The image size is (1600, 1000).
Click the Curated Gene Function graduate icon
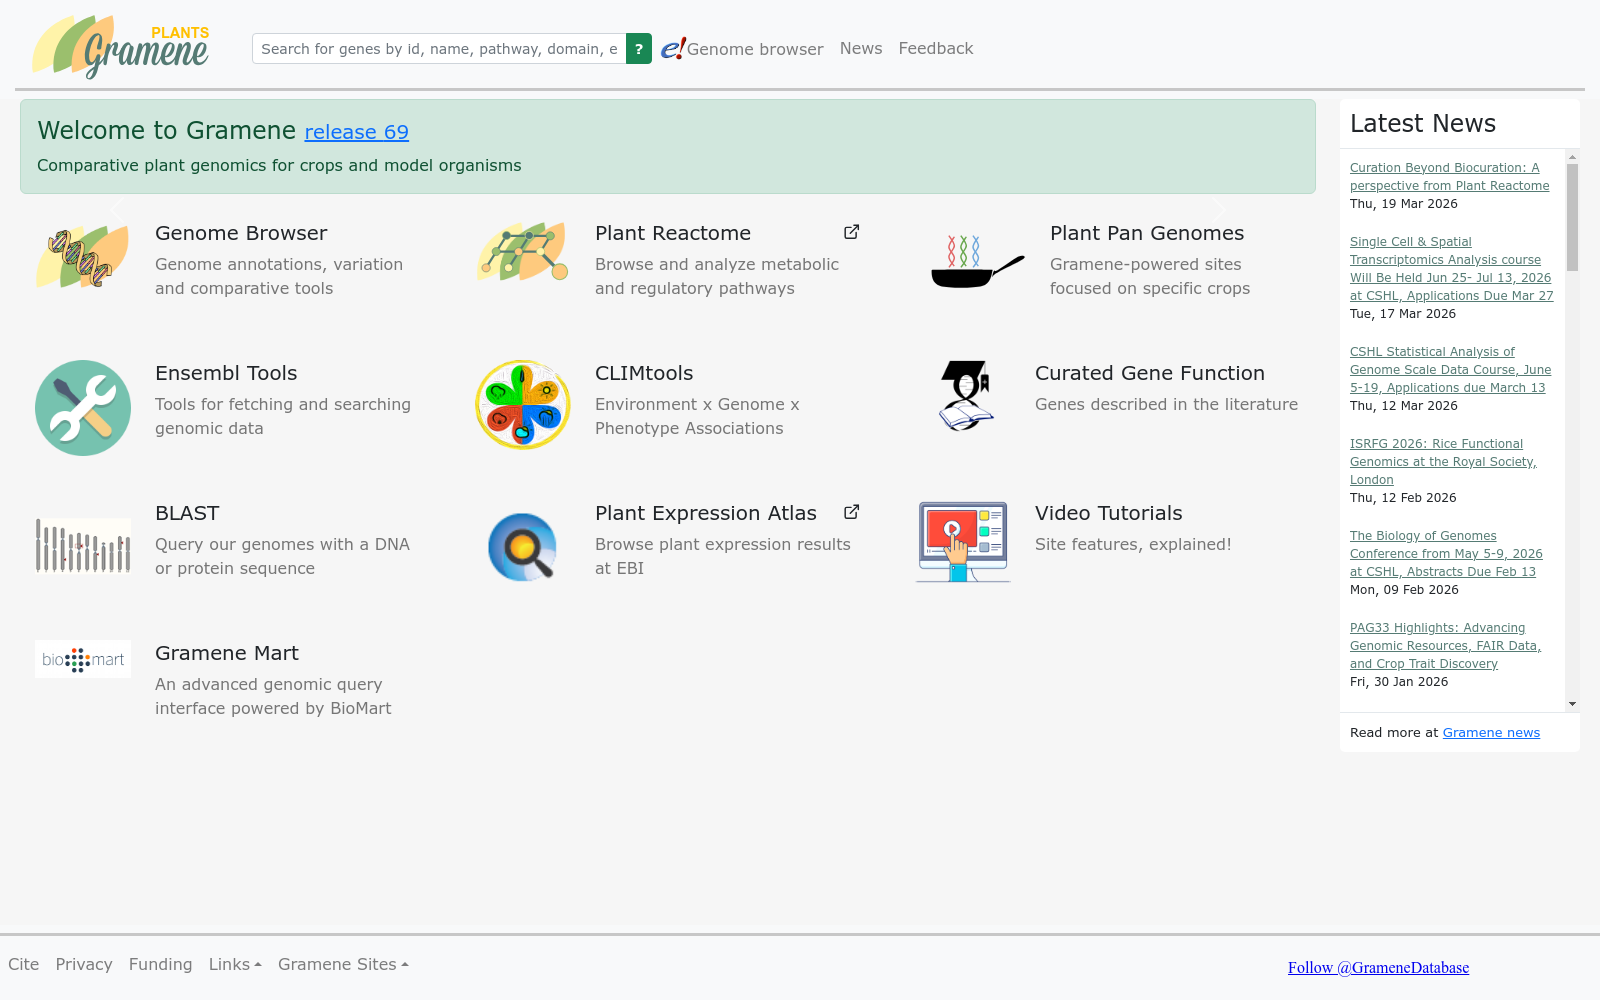tap(966, 396)
